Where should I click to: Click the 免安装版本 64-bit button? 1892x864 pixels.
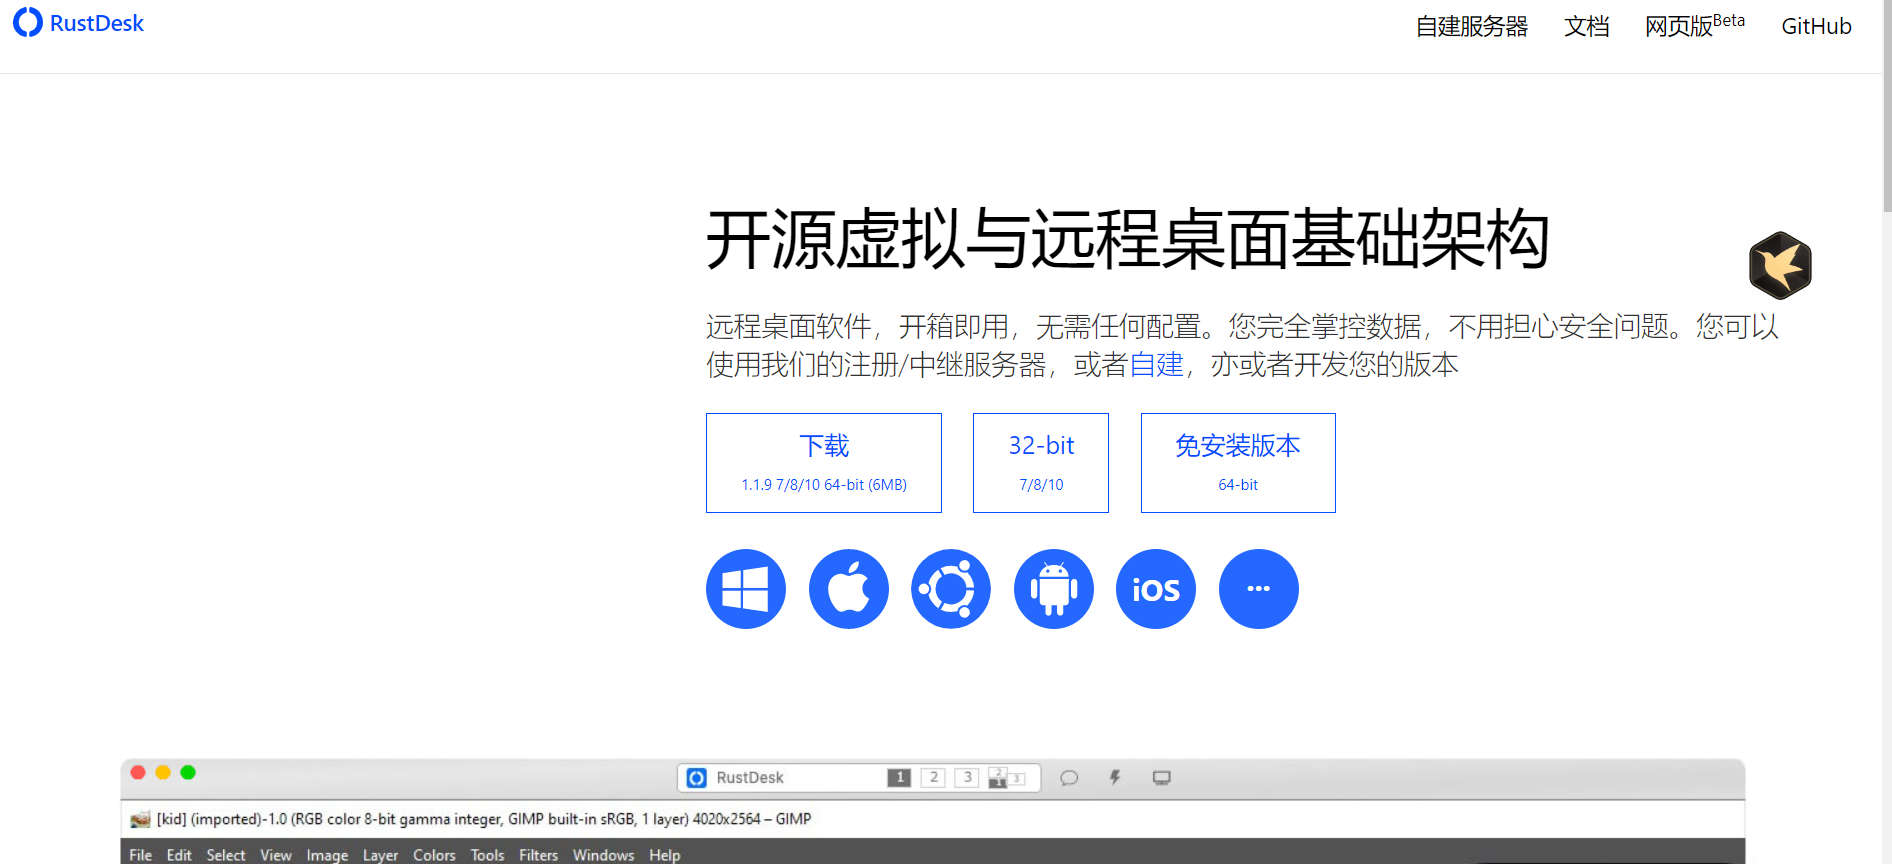pos(1237,463)
